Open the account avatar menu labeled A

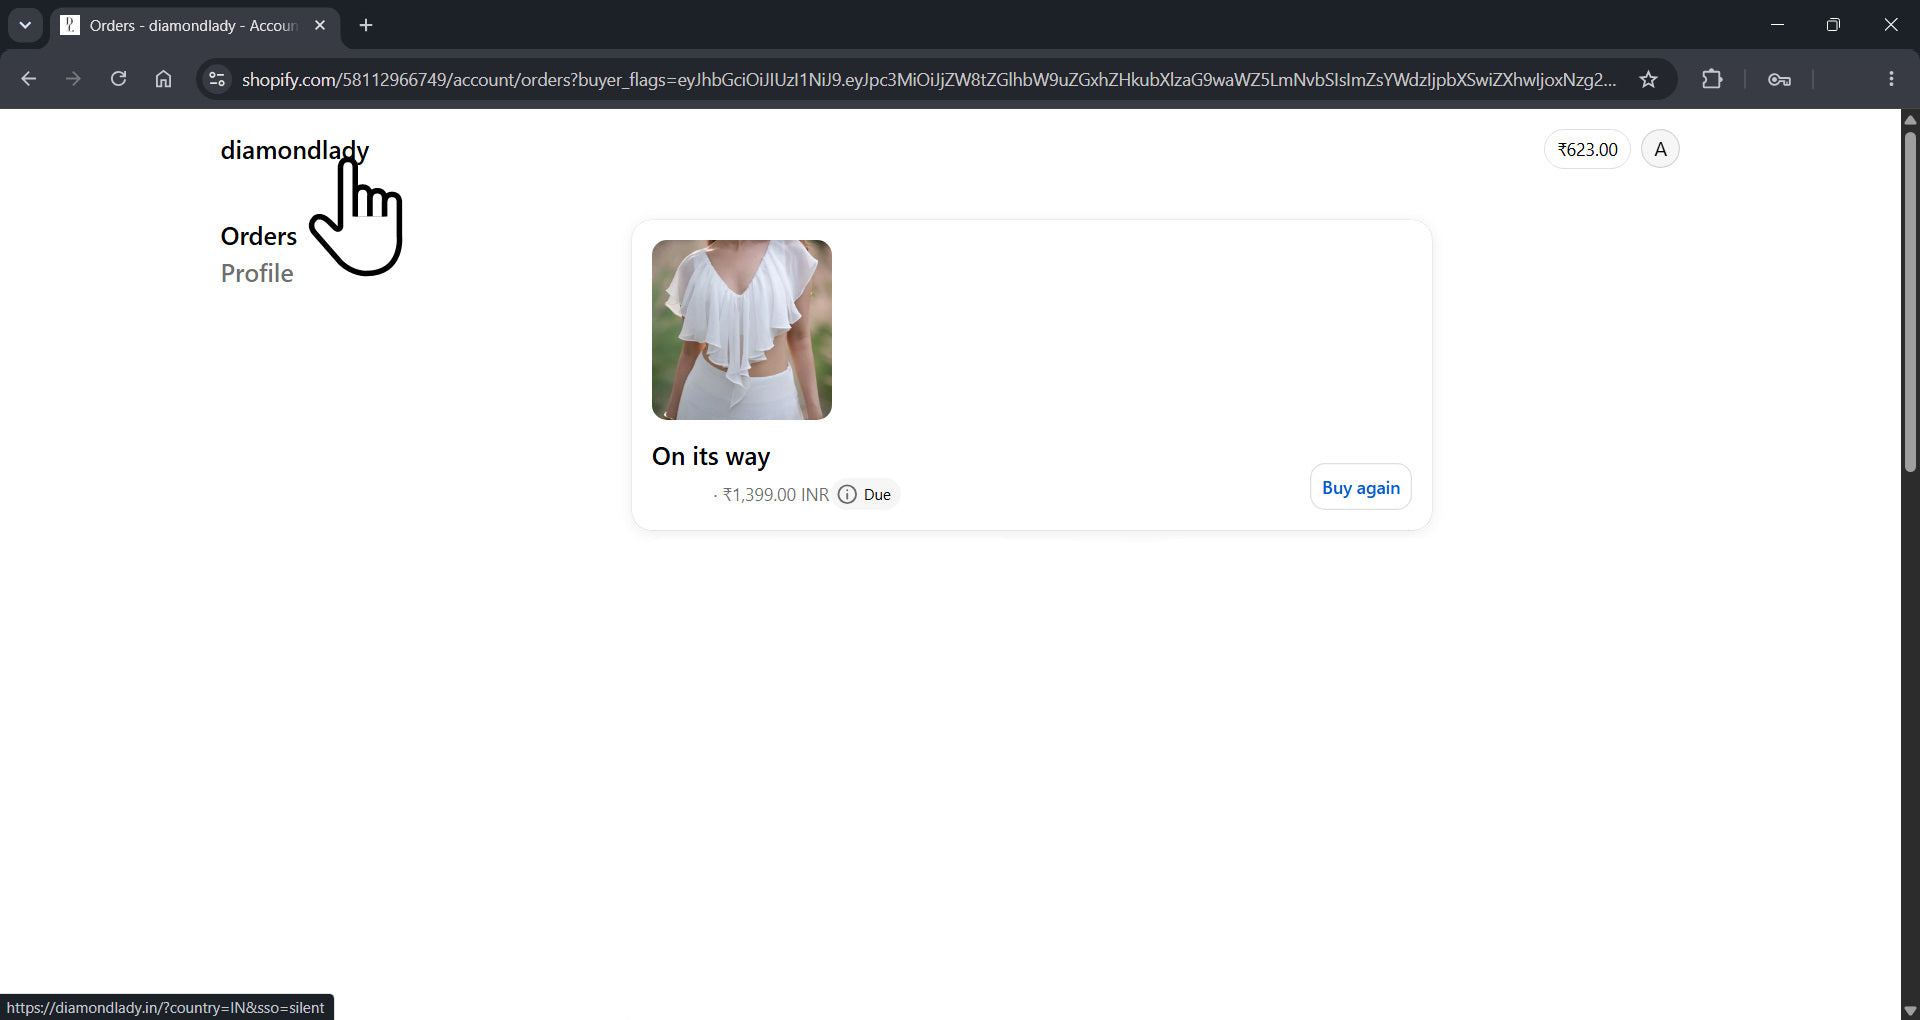[1660, 149]
